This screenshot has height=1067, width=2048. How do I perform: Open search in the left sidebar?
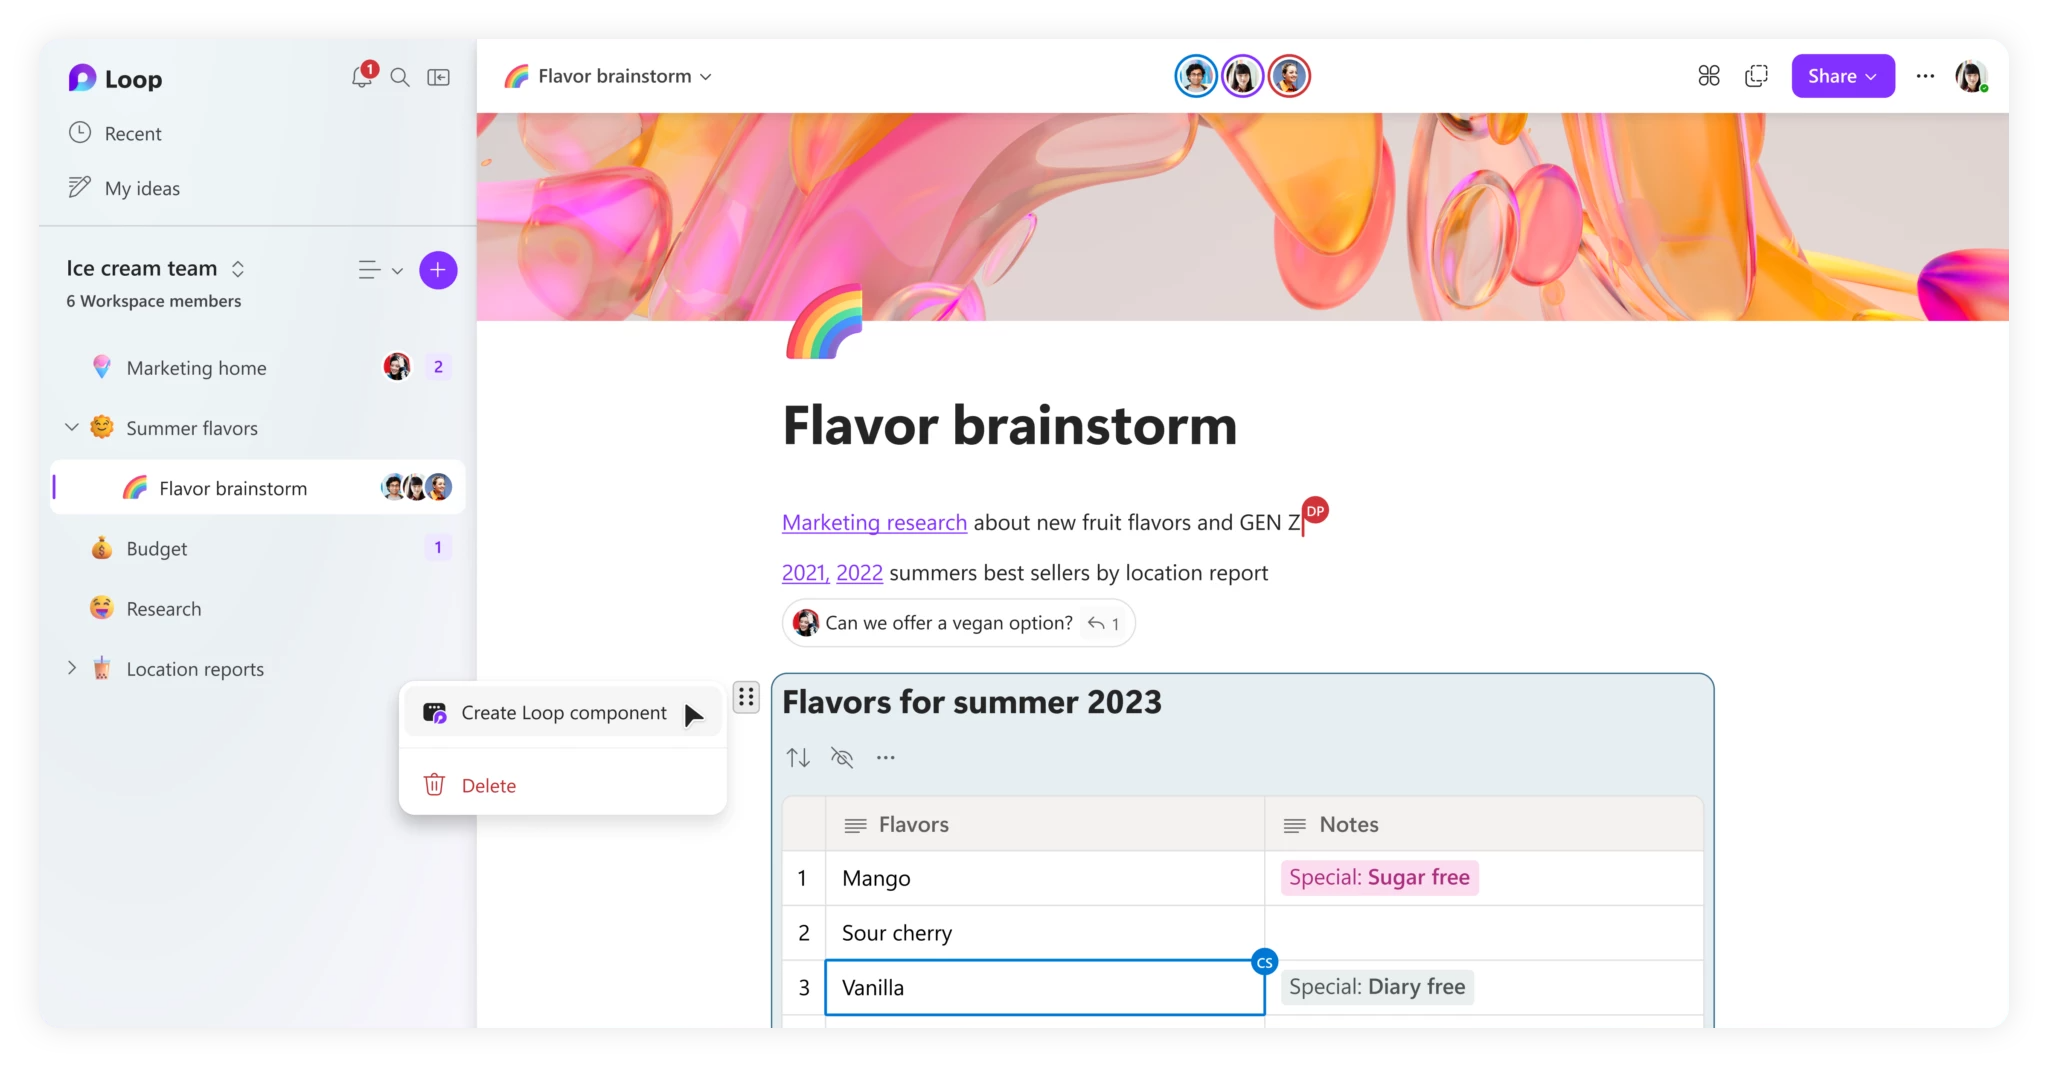[x=399, y=77]
